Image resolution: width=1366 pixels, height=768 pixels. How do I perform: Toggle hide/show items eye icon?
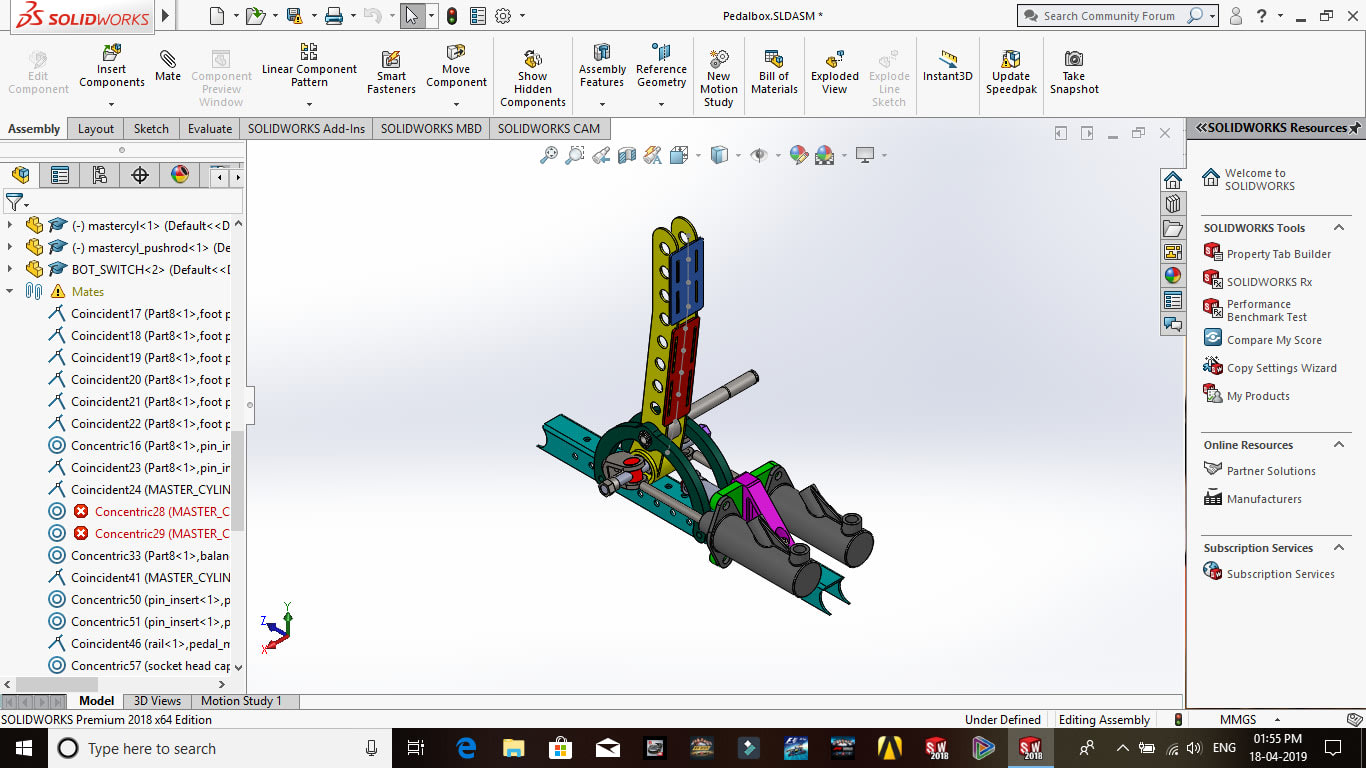[x=759, y=155]
